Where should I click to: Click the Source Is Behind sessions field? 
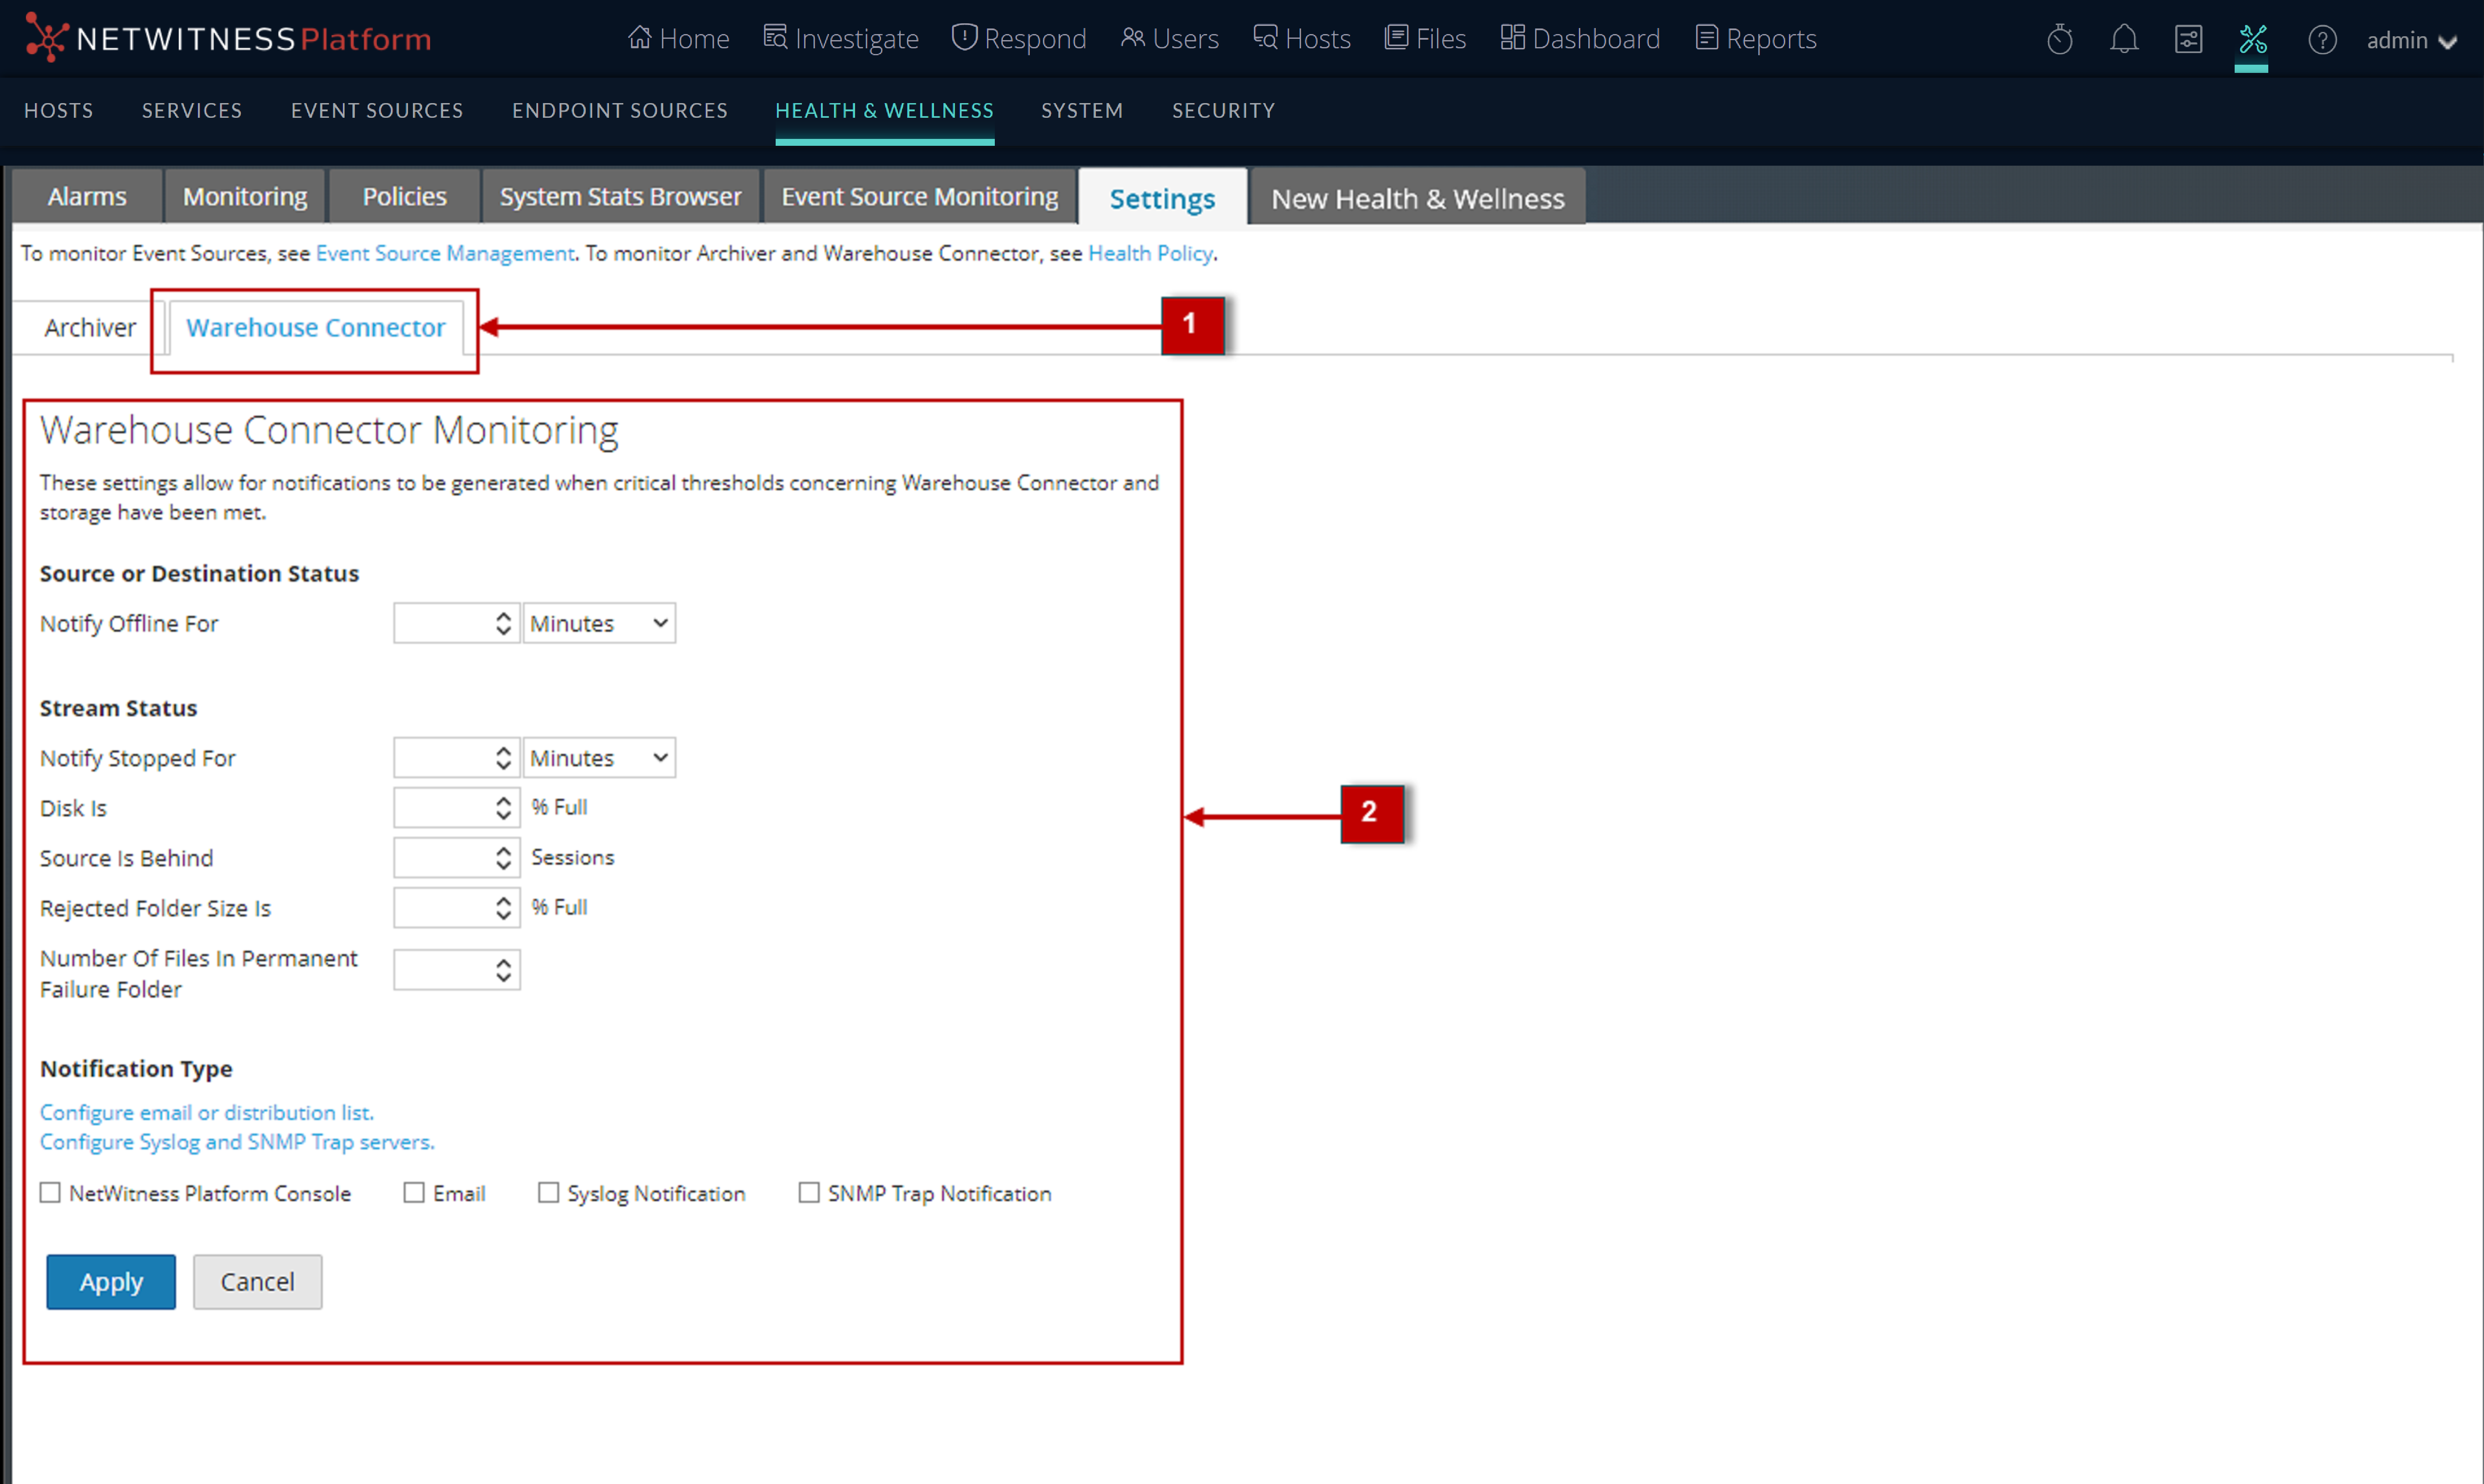(442, 858)
